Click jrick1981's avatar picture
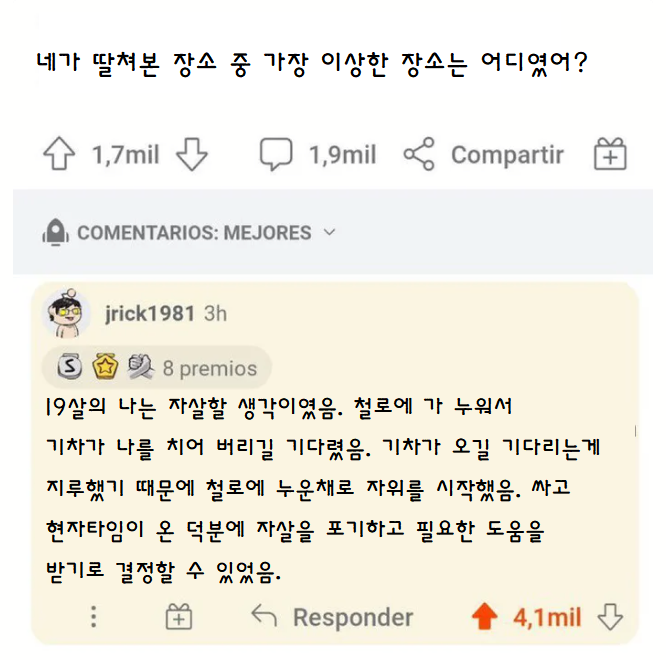Viewport: 666px width, 660px height. tap(68, 314)
